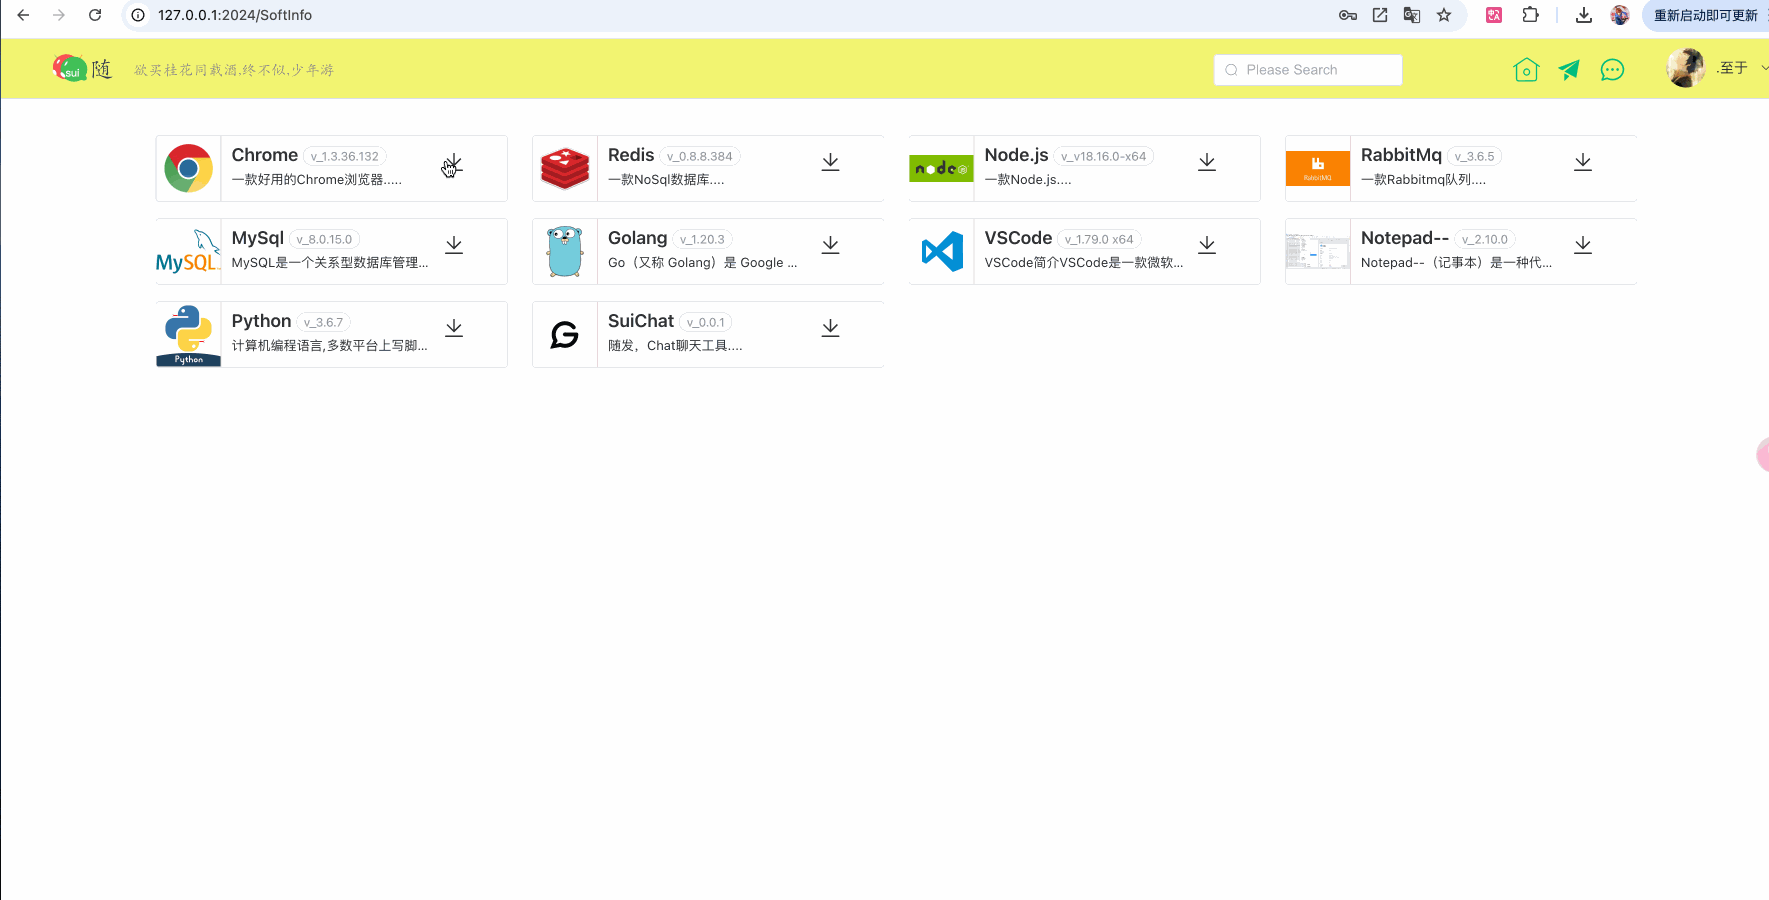
Task: Click the Notepad-- software title
Action: coord(1405,238)
